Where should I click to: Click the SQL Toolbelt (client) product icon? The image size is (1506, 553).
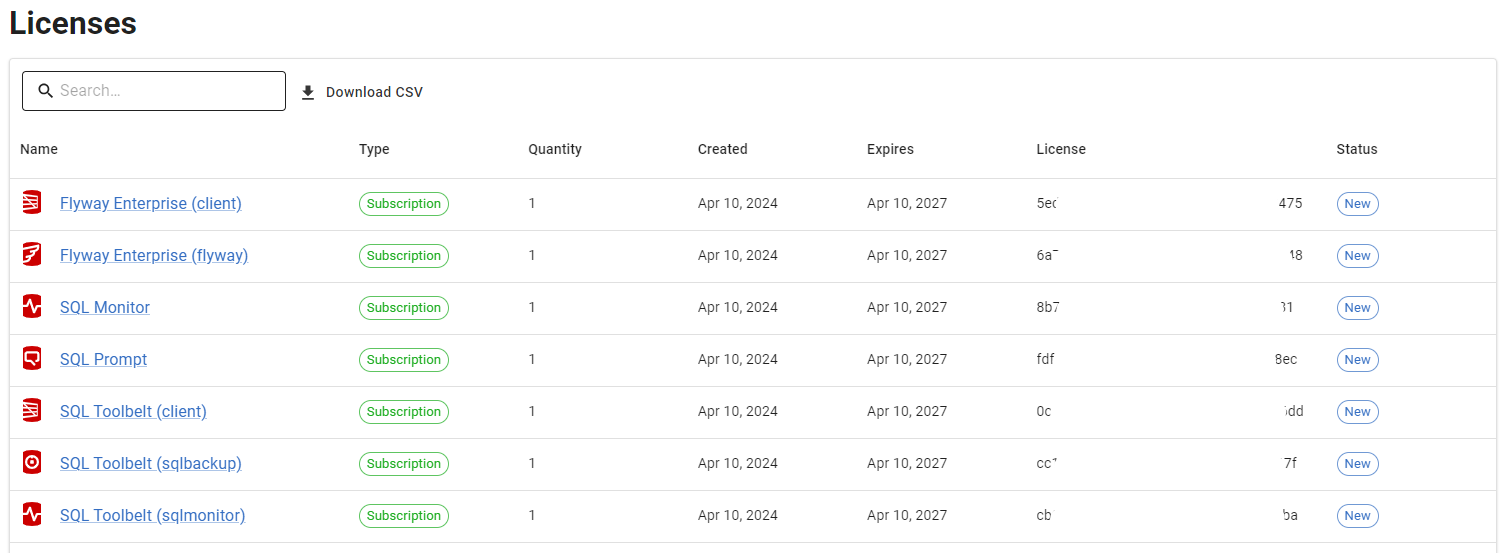tap(32, 411)
